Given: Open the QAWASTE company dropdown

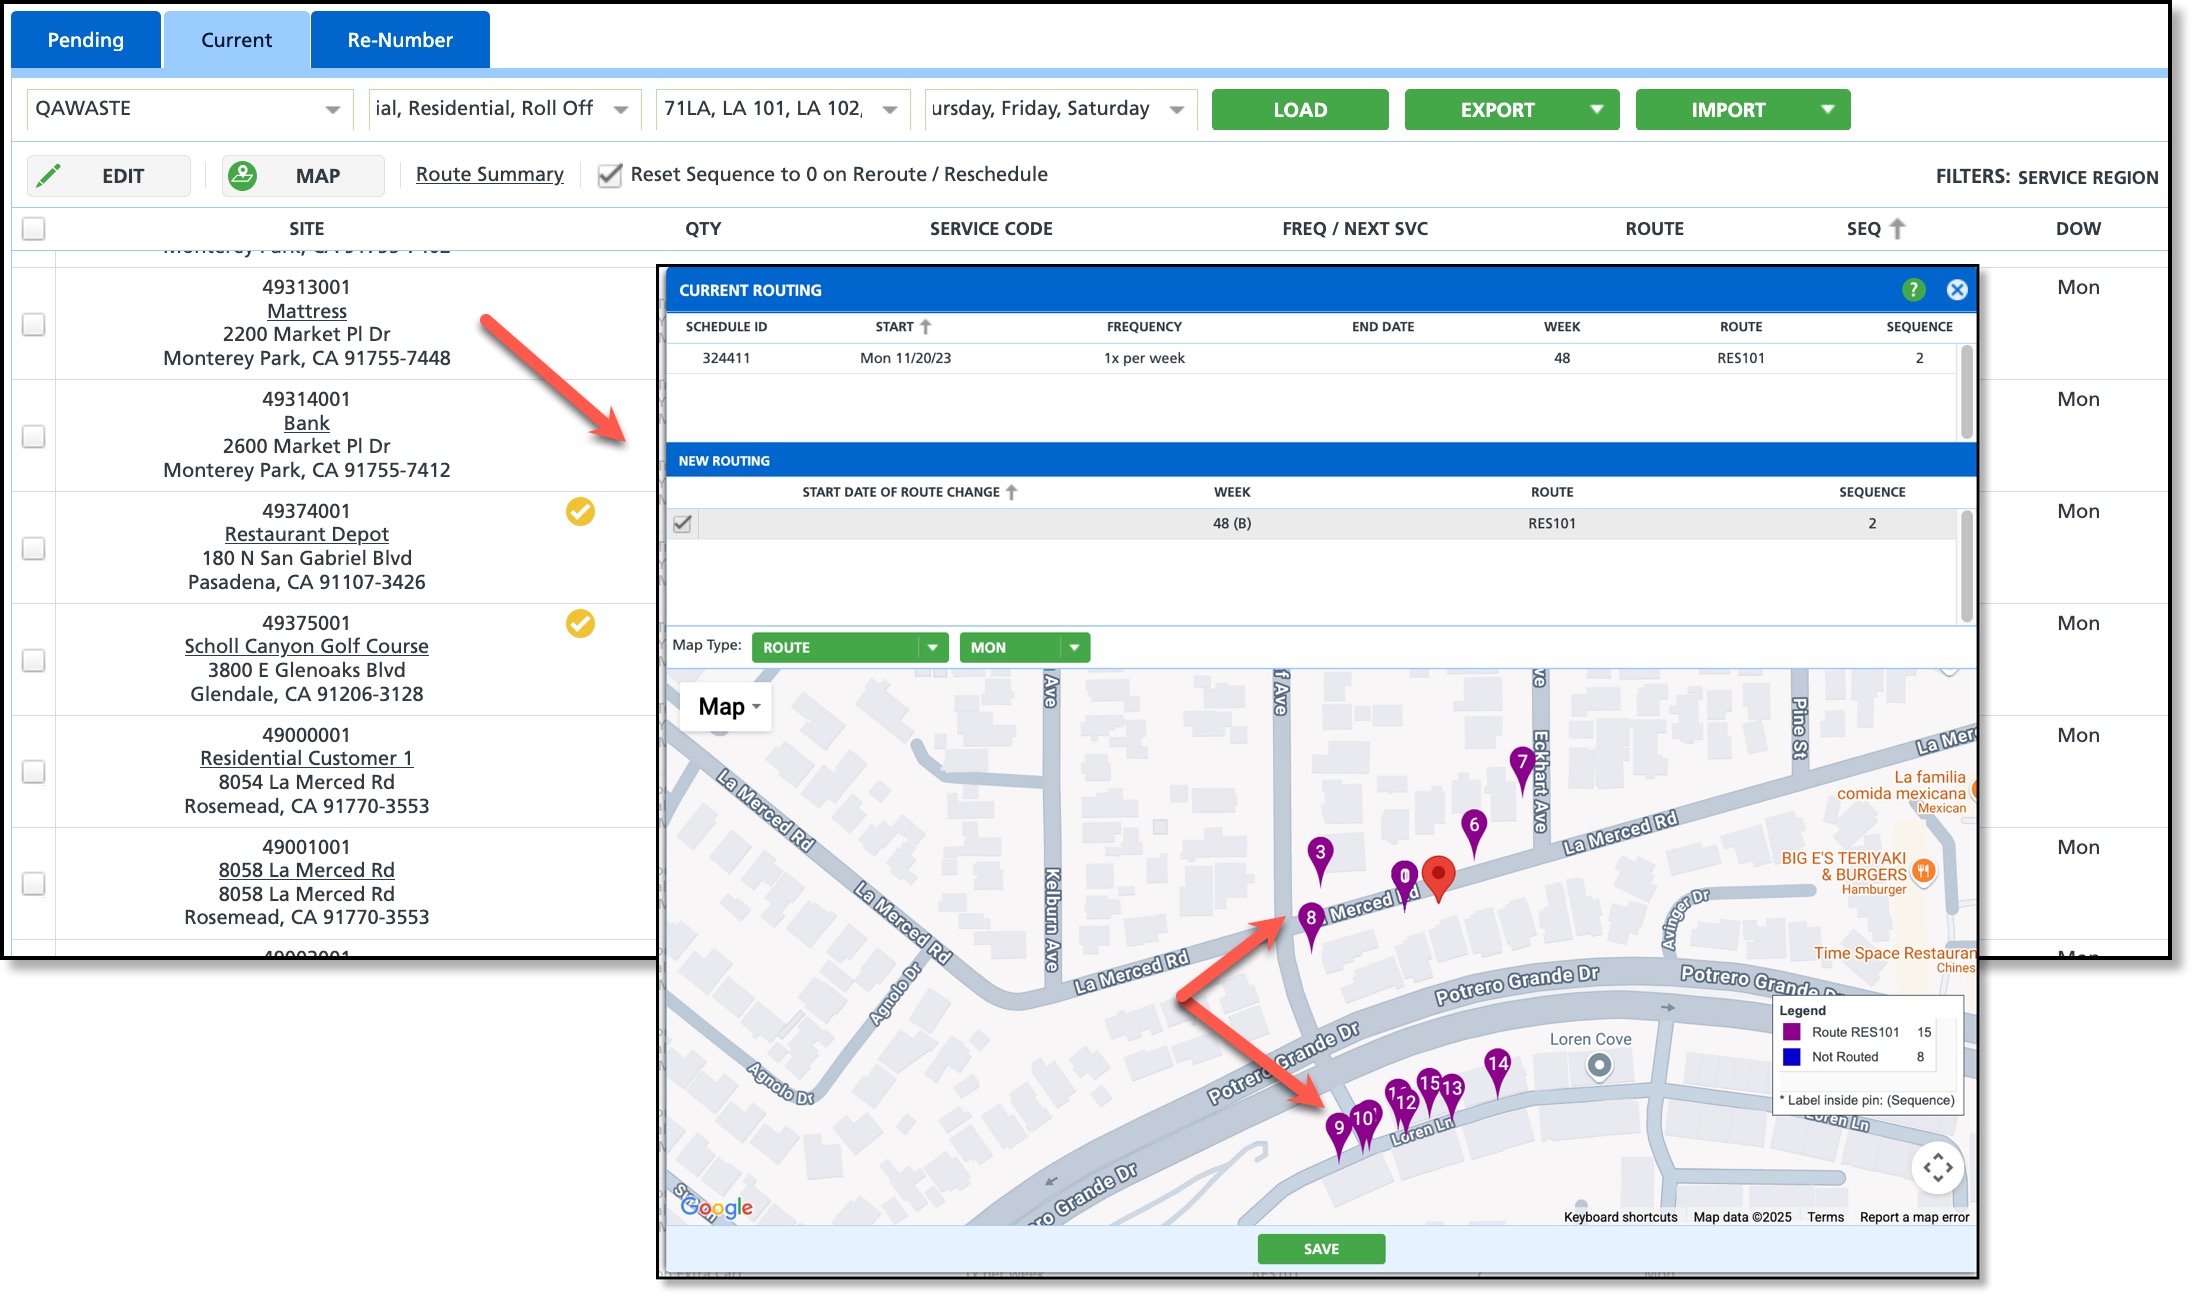Looking at the screenshot, I should tap(188, 109).
